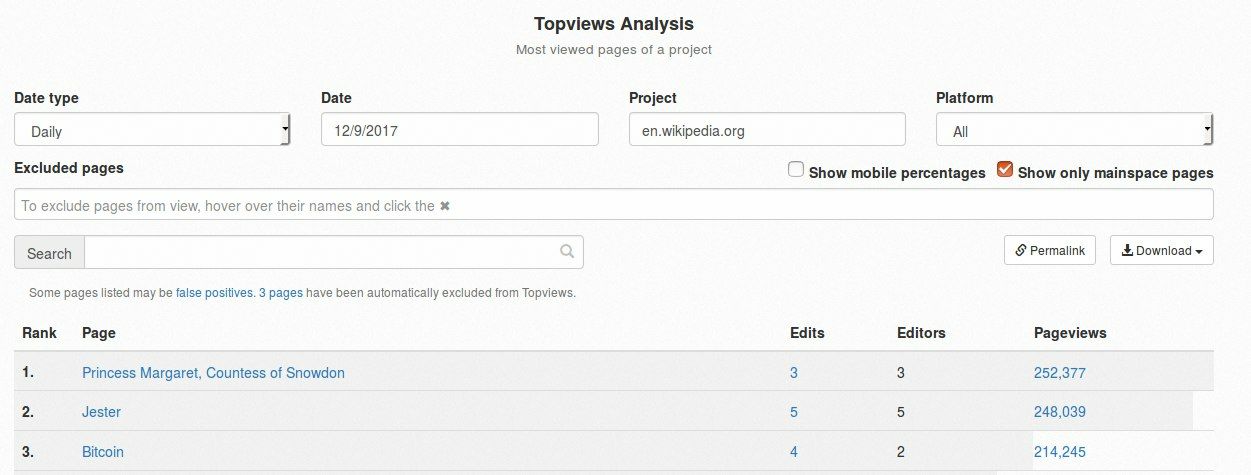Open the false positives link
The image size is (1251, 475).
(214, 293)
